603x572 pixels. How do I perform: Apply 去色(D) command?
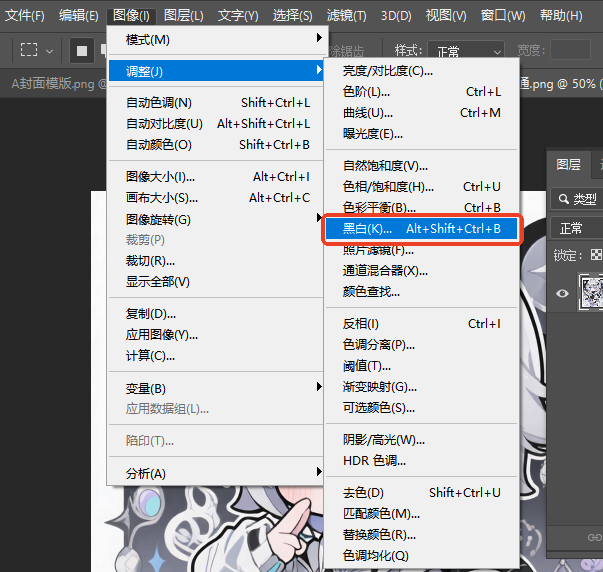point(421,492)
